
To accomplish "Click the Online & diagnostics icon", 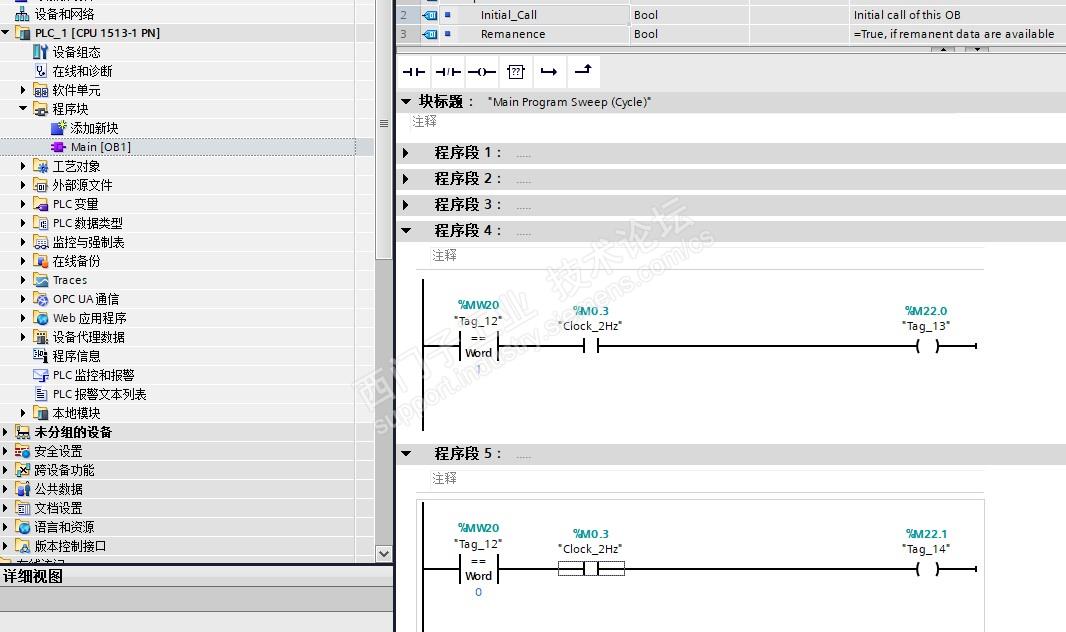I will point(40,71).
